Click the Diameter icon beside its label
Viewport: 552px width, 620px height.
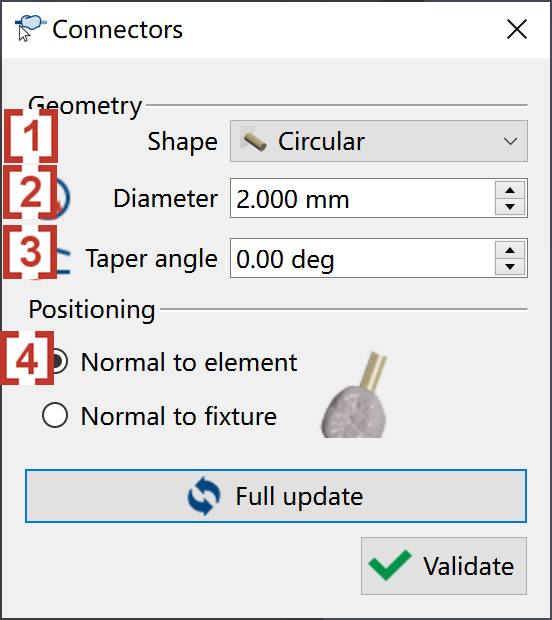point(59,198)
